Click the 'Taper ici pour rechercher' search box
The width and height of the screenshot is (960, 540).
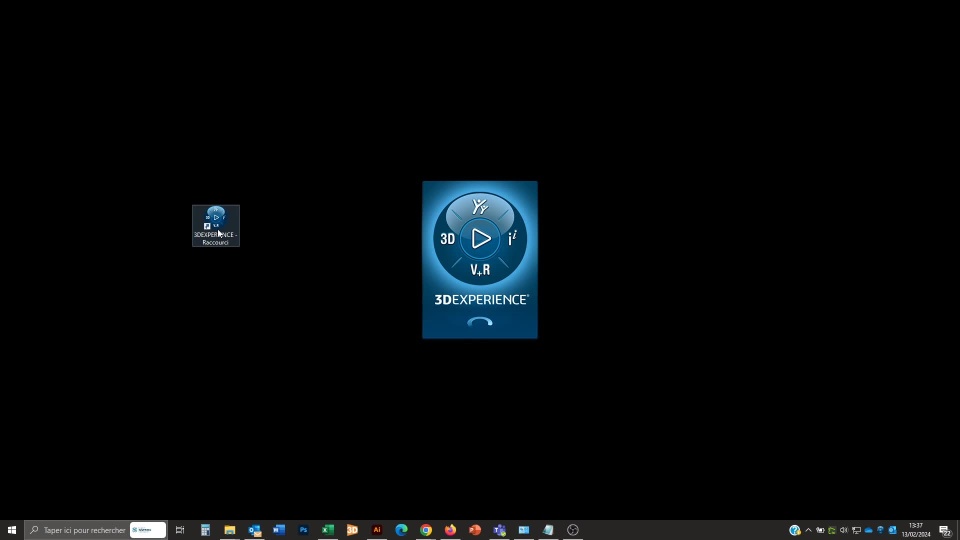(96, 530)
